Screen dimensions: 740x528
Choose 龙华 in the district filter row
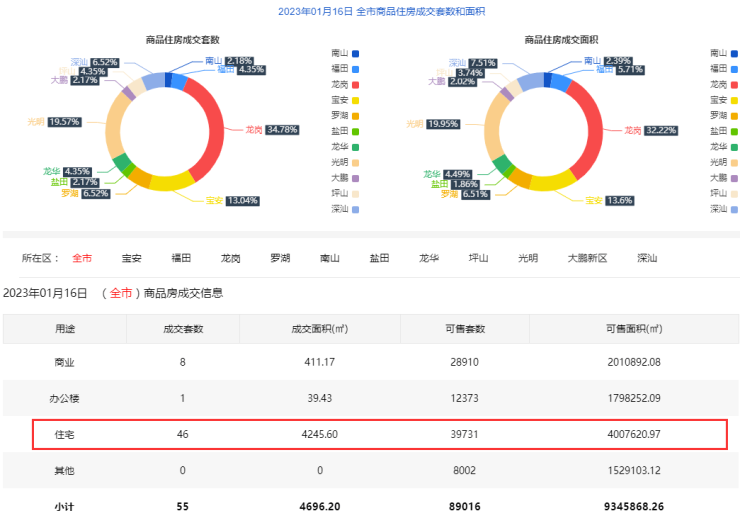click(x=429, y=258)
